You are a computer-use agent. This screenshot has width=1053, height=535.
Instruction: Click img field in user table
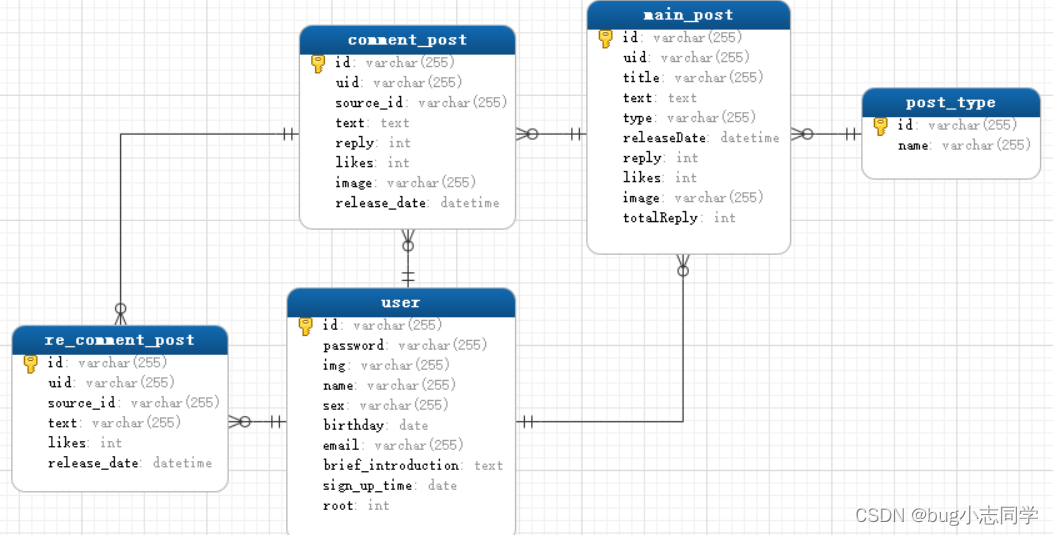[x=386, y=366]
